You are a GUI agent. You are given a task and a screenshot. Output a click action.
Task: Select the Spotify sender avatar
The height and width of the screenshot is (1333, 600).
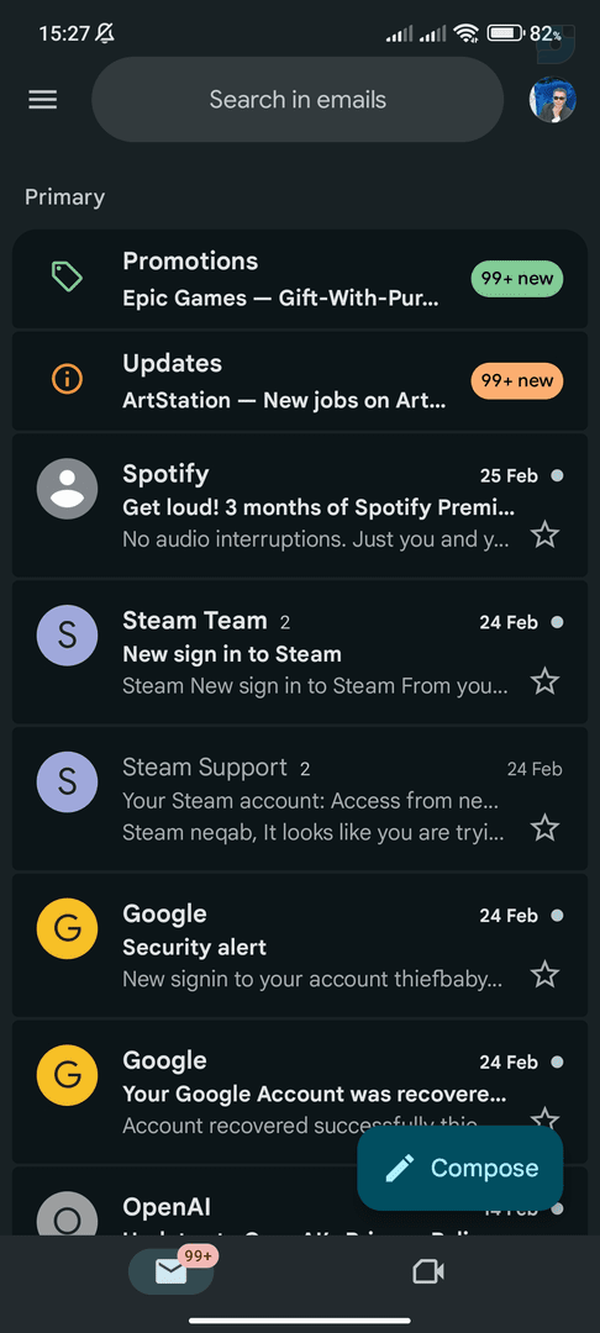click(x=67, y=489)
